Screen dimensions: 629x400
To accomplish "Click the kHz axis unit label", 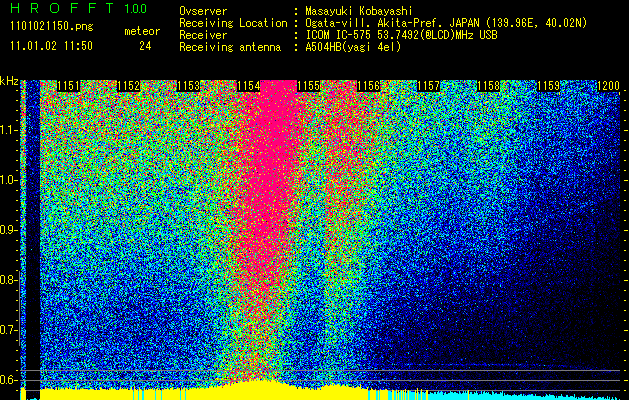I will pos(9,81).
